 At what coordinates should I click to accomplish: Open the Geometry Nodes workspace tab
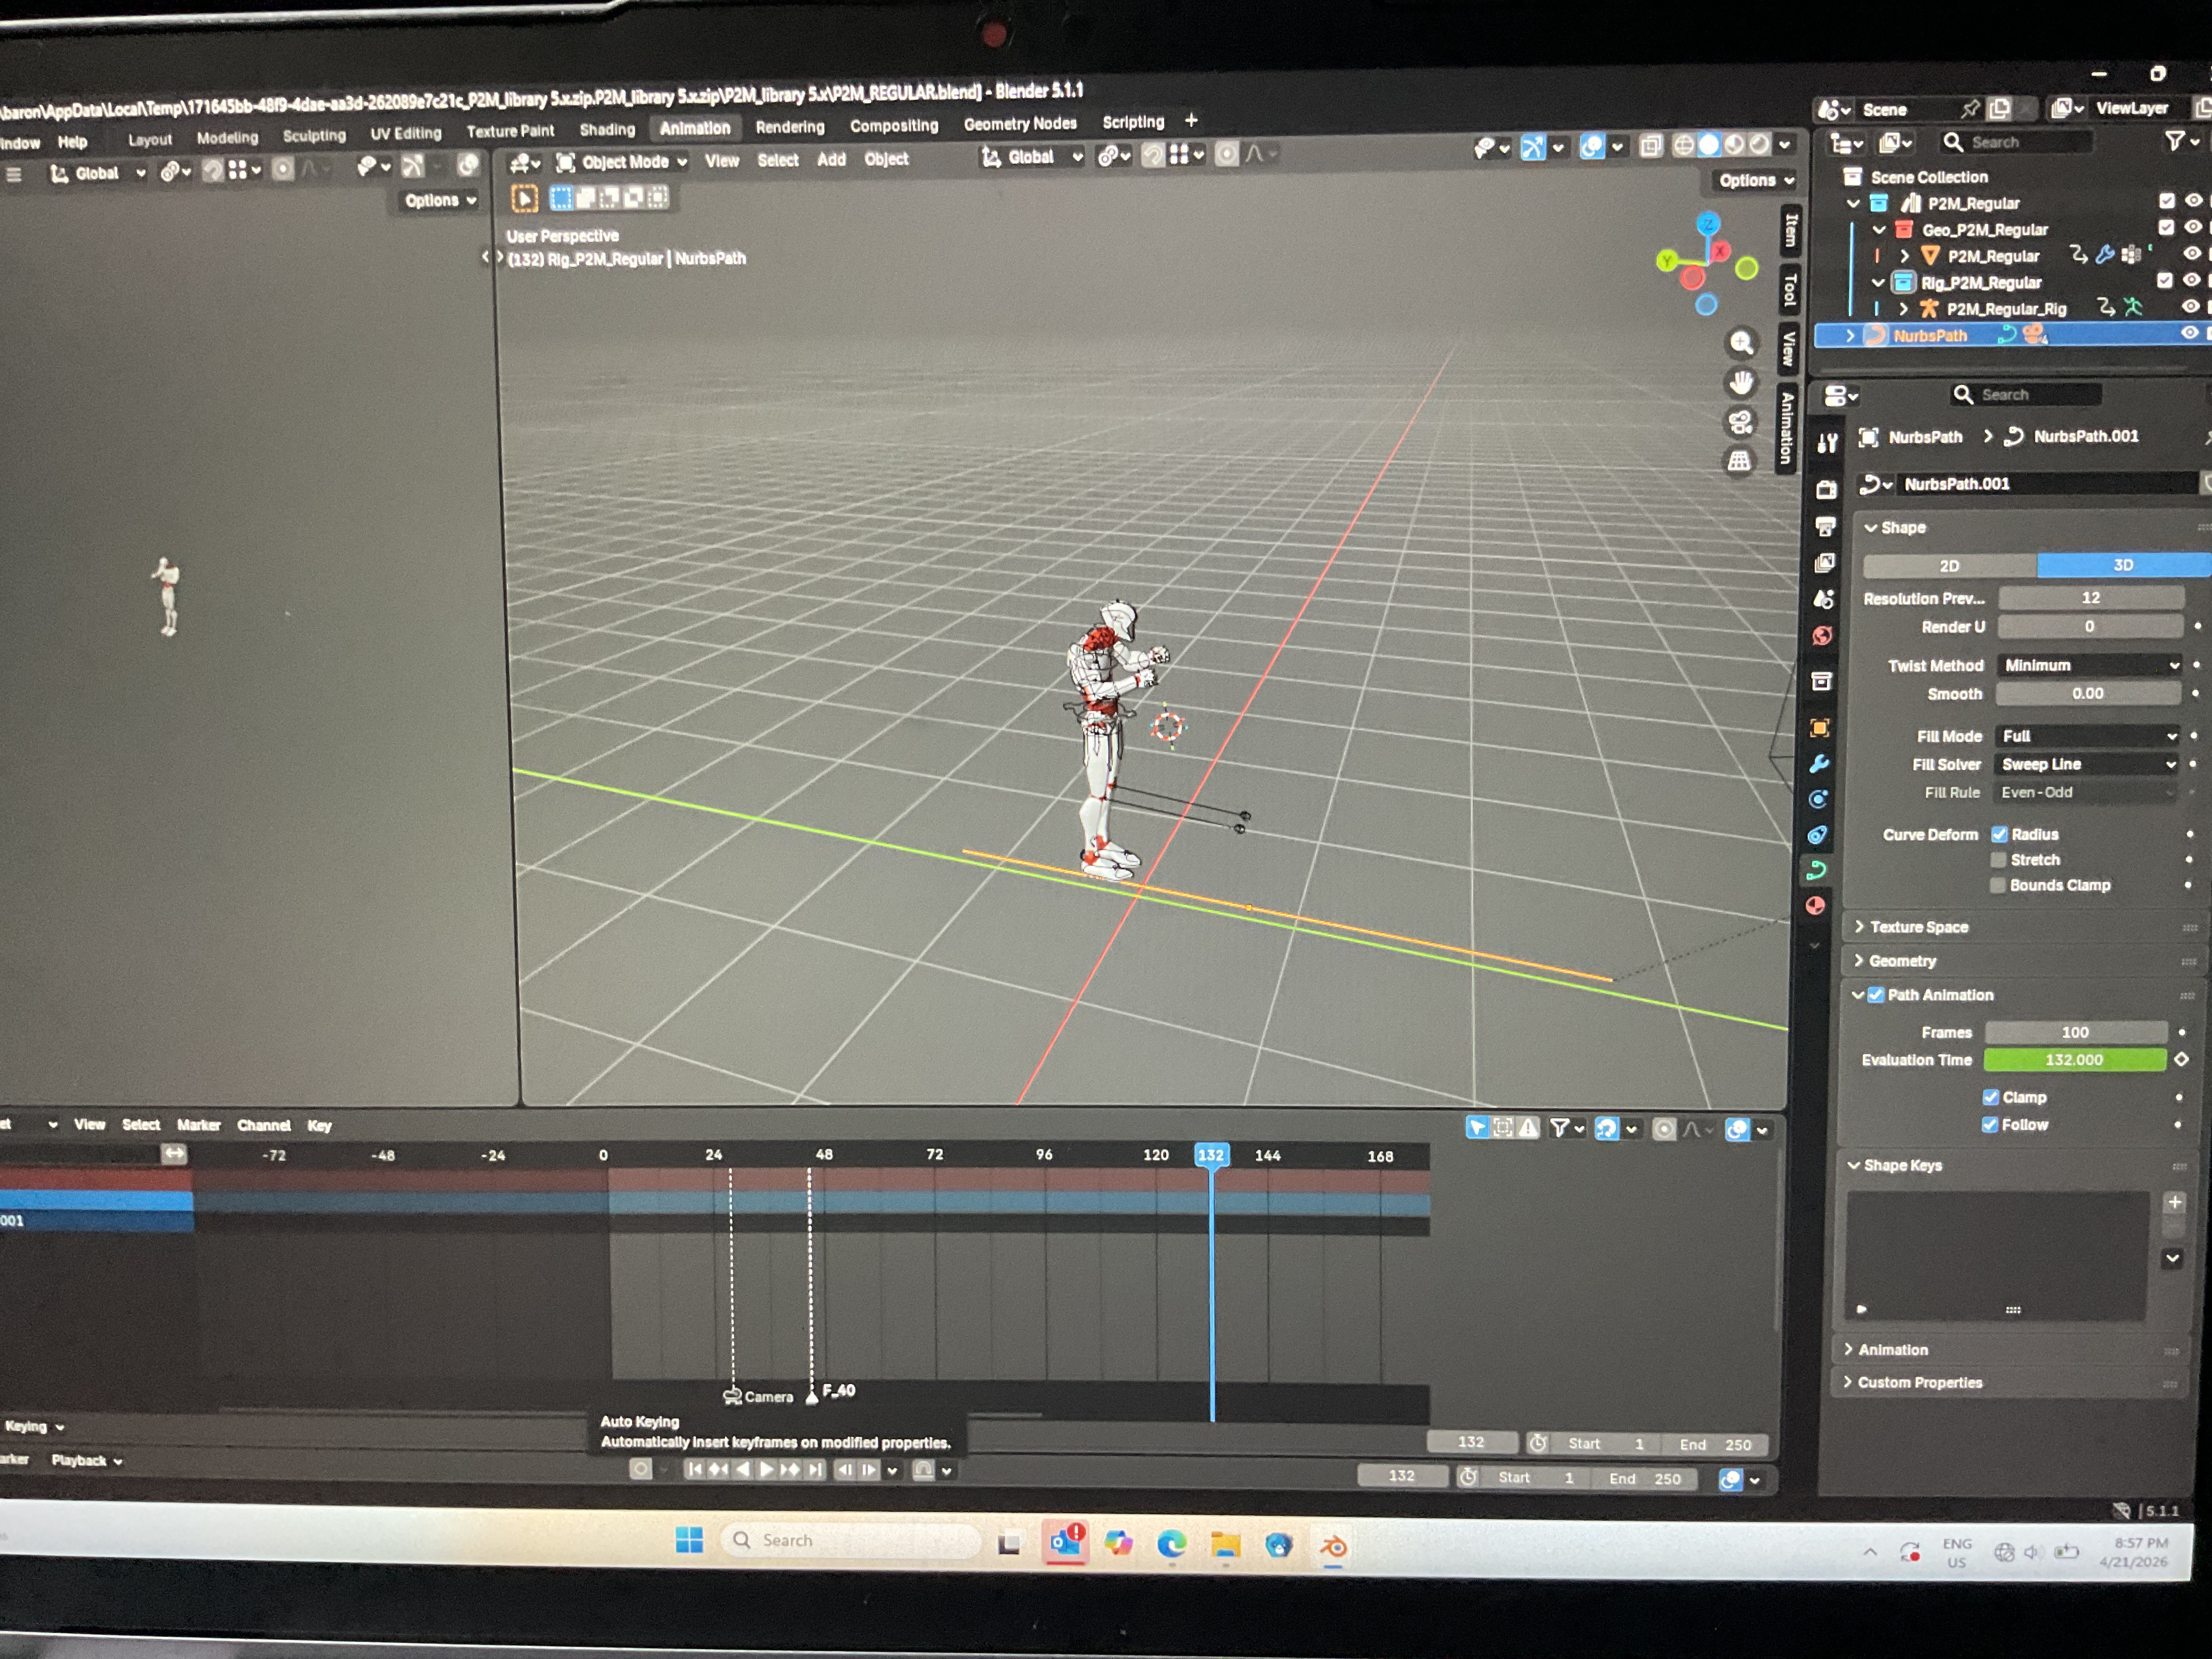click(x=1020, y=124)
